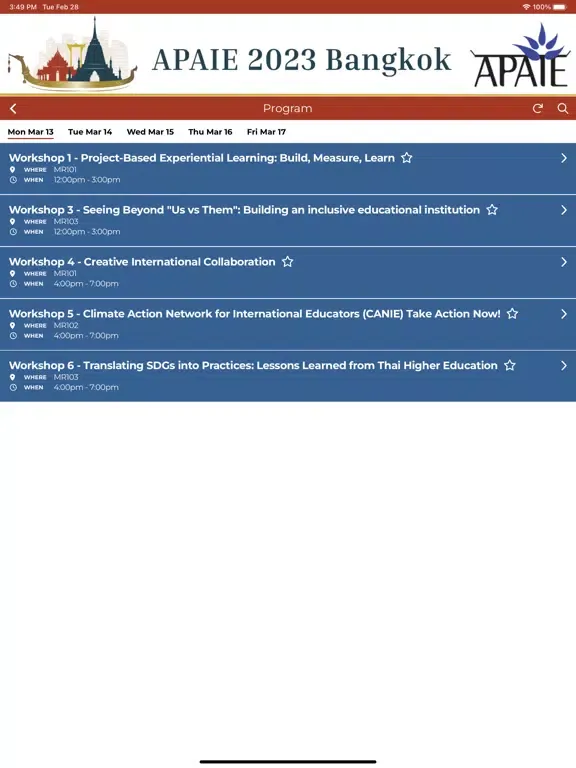This screenshot has width=576, height=768.
Task: Open Workshop 3 Seeing Beyond title
Action: point(244,210)
